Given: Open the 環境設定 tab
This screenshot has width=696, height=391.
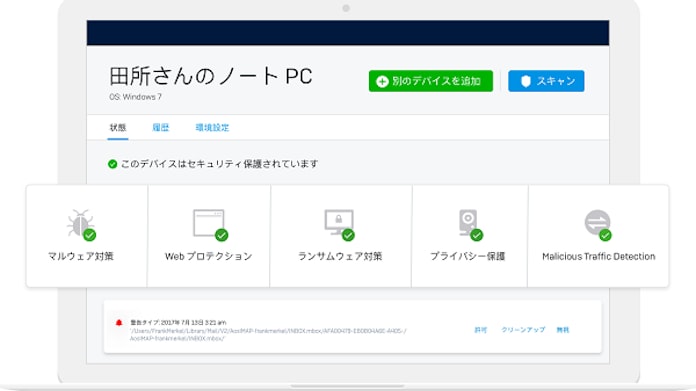Looking at the screenshot, I should 212,128.
